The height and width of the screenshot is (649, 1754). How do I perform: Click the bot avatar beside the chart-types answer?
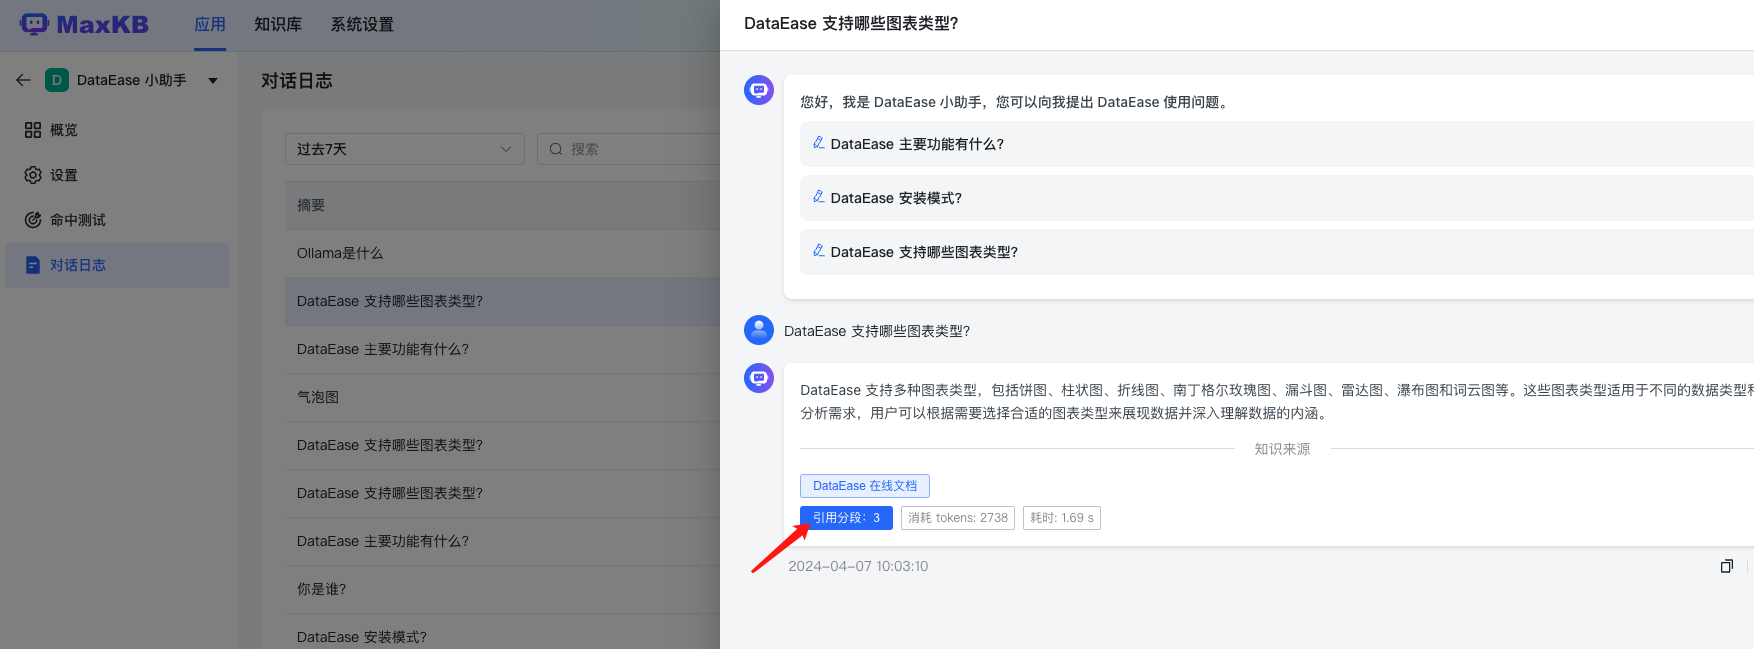pos(759,378)
